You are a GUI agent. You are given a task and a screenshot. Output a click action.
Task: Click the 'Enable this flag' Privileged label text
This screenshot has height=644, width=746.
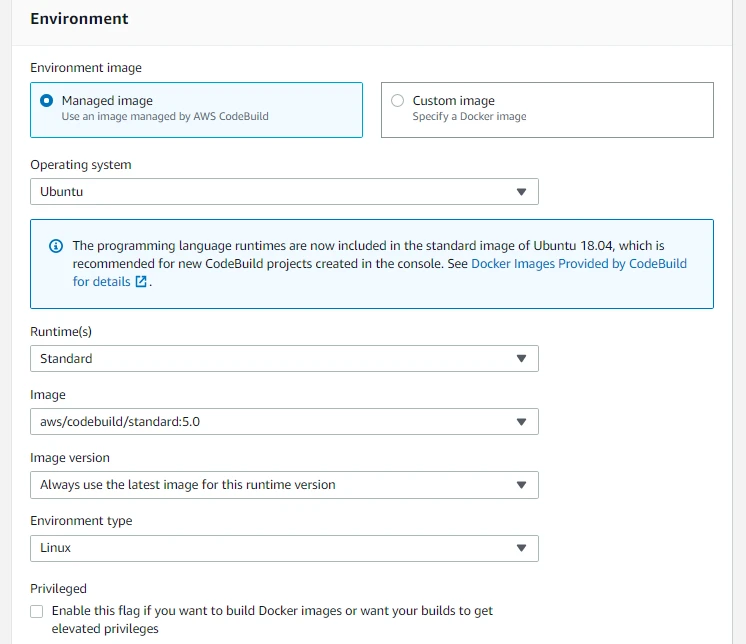(272, 611)
